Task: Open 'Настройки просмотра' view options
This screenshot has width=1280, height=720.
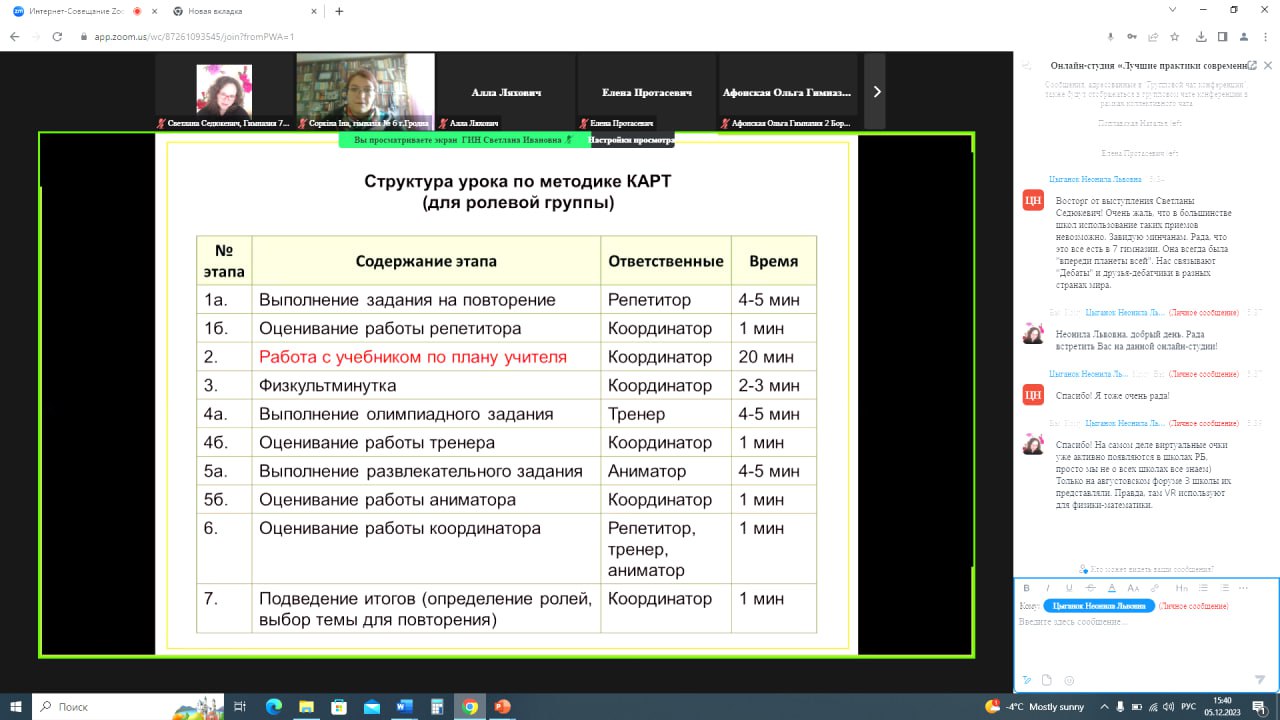Action: click(631, 140)
